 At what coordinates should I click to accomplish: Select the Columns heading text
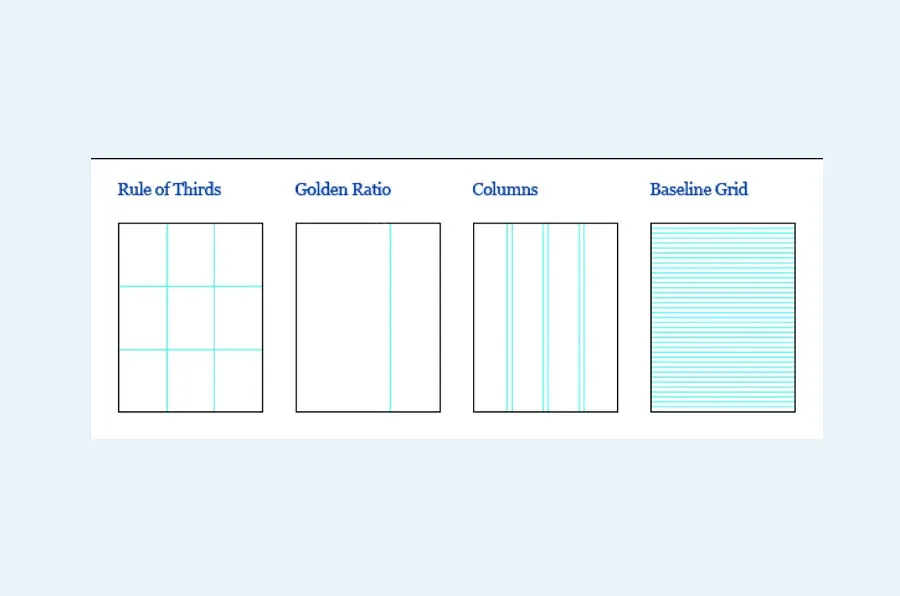(x=505, y=189)
